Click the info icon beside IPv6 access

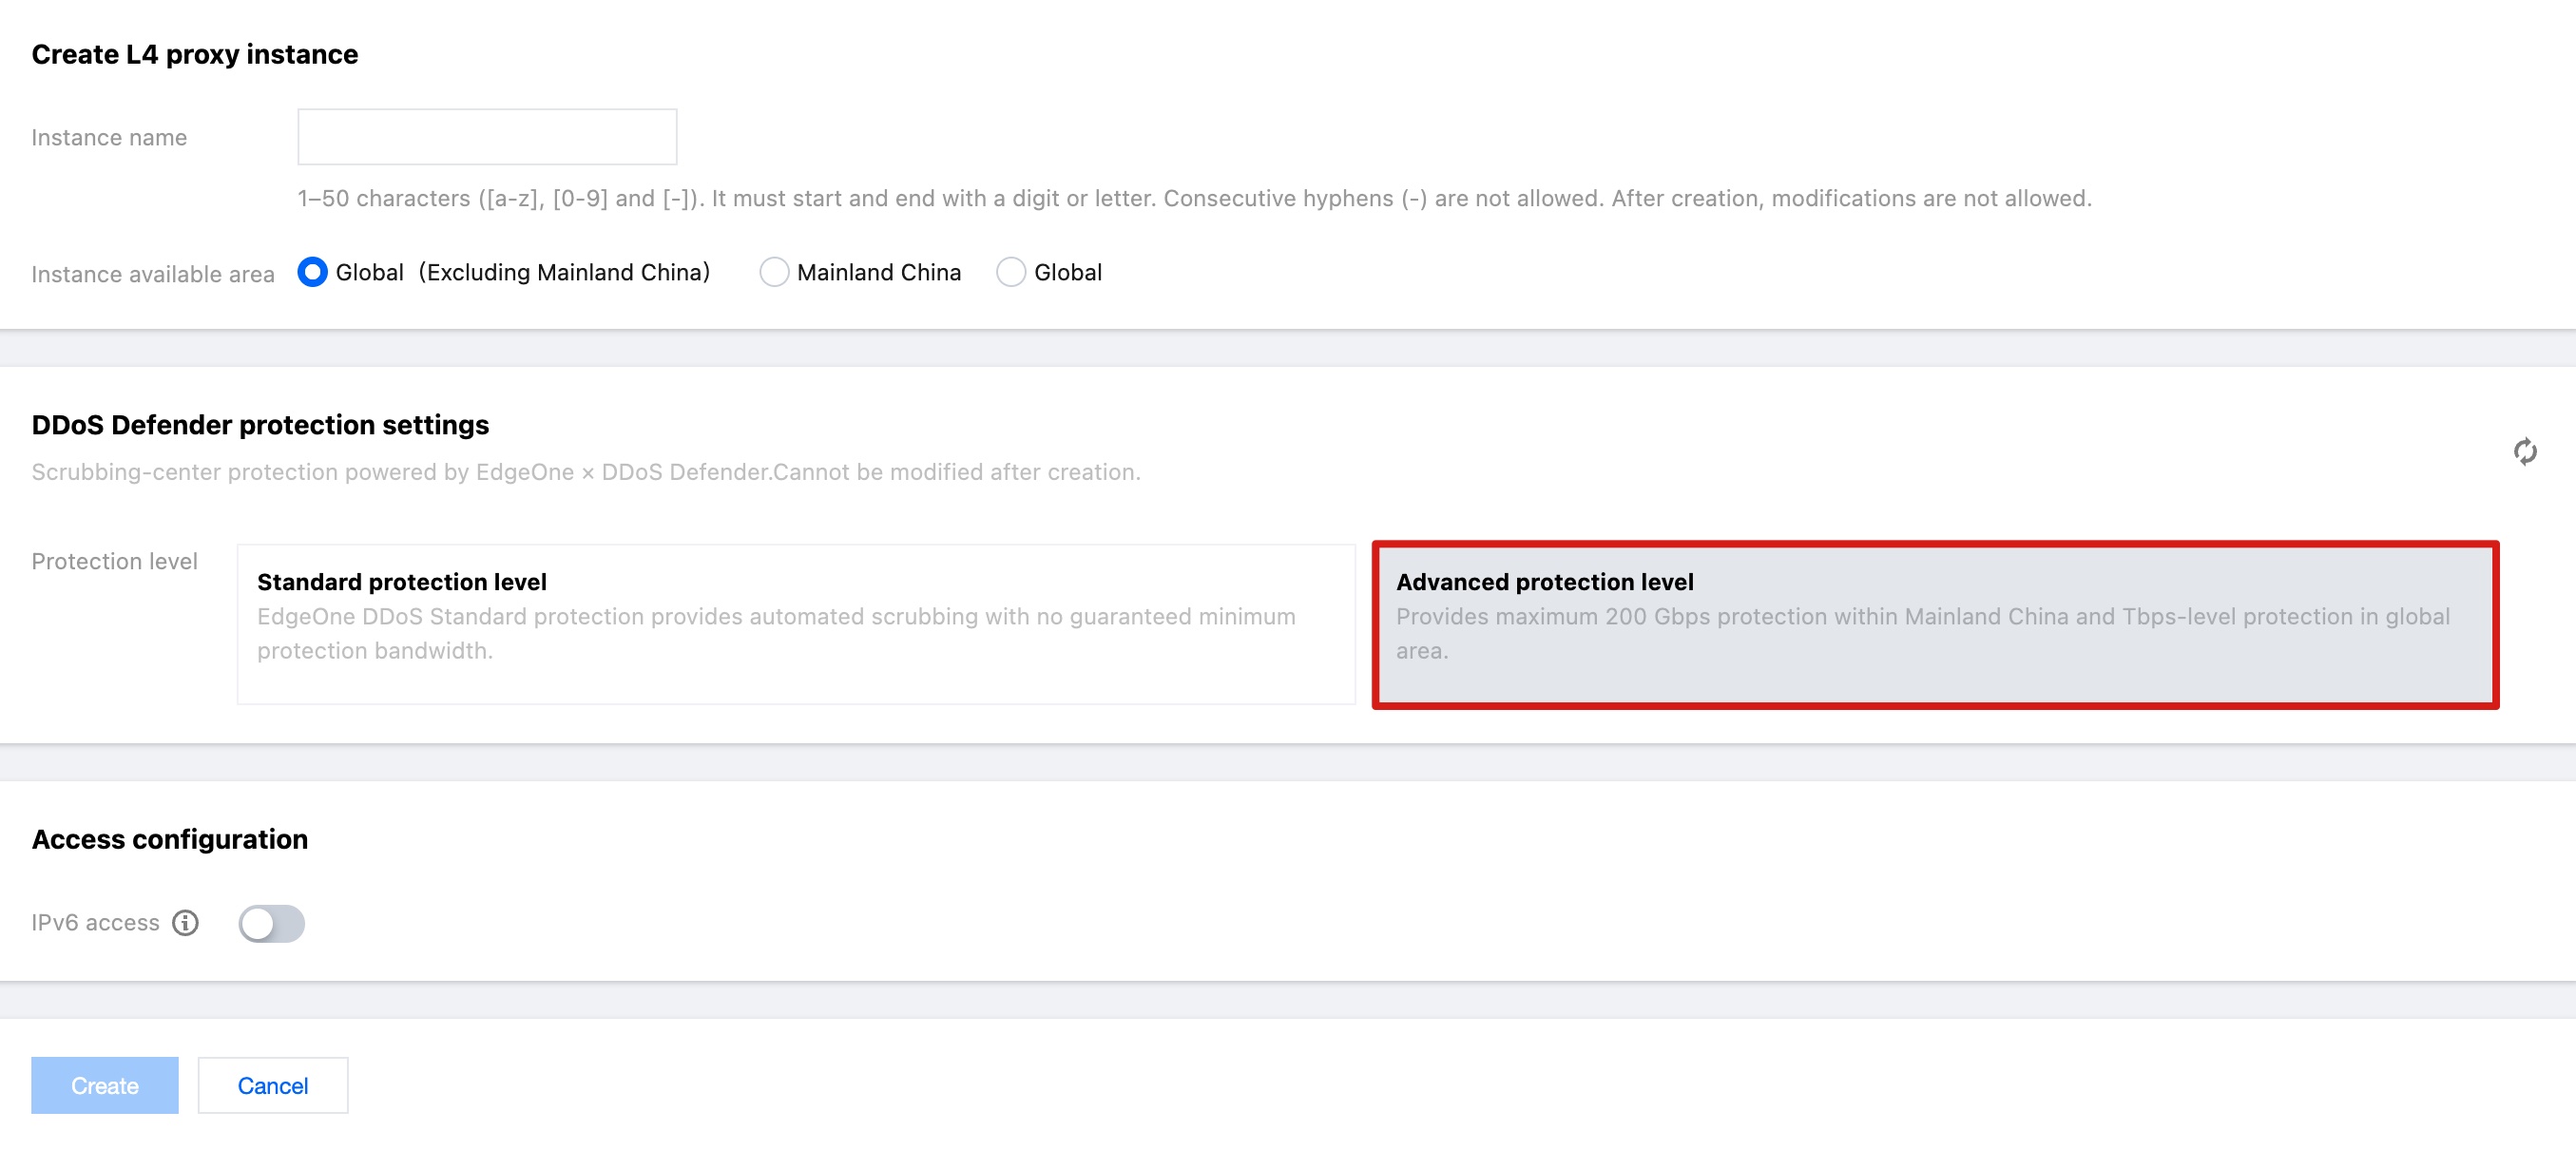click(x=186, y=922)
